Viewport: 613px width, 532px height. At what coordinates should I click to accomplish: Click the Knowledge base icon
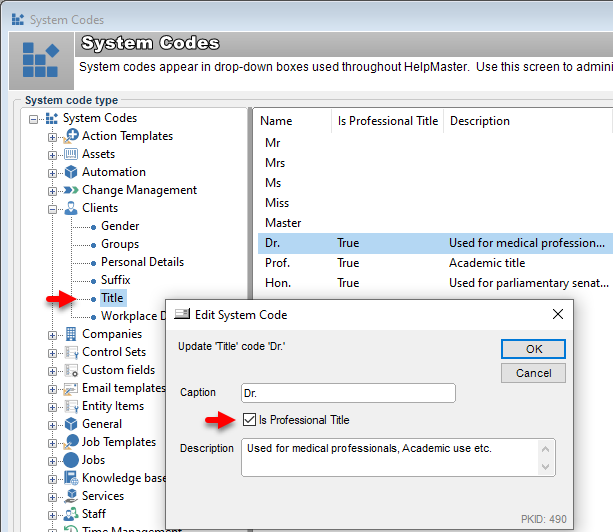coord(71,478)
